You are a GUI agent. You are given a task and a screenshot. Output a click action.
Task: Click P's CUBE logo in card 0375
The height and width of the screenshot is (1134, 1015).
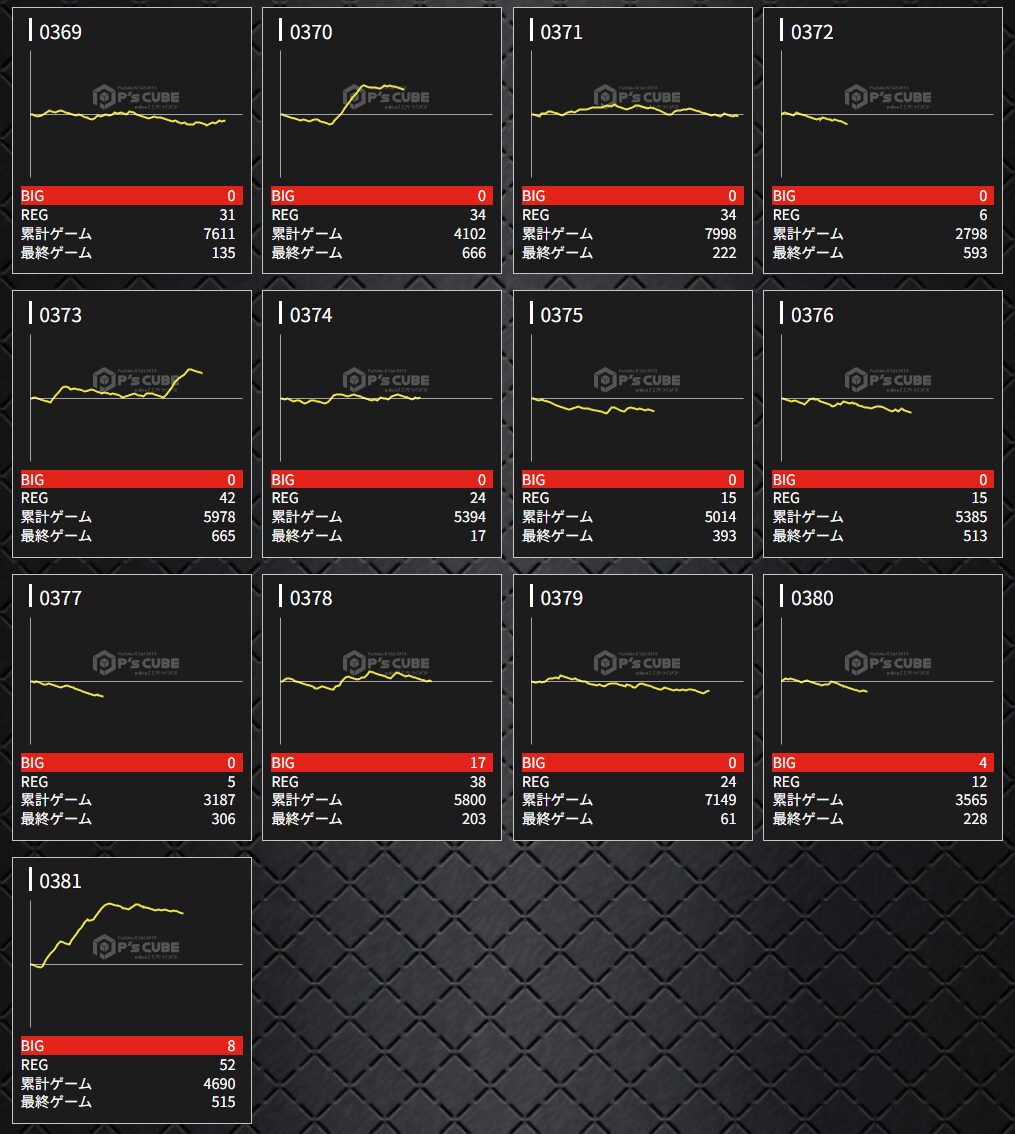[637, 380]
